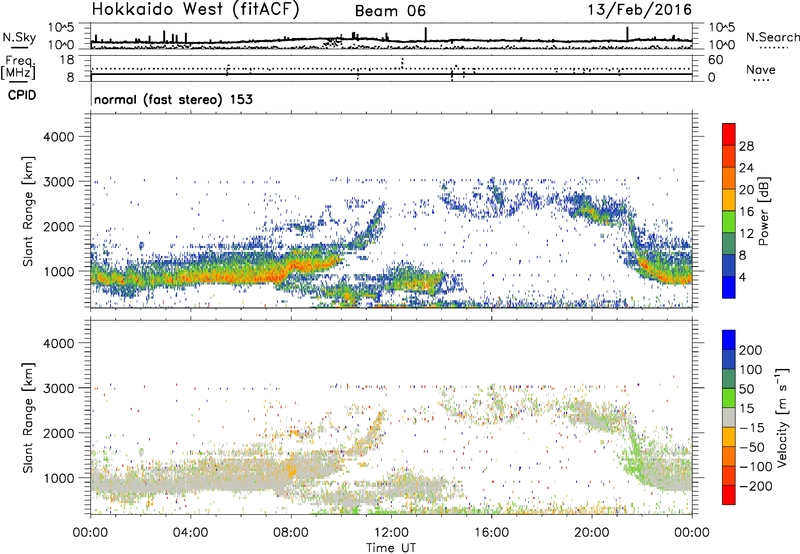The height and width of the screenshot is (554, 800).
Task: Click the 'Hokkaido West (fitACF)' title text
Action: click(195, 9)
